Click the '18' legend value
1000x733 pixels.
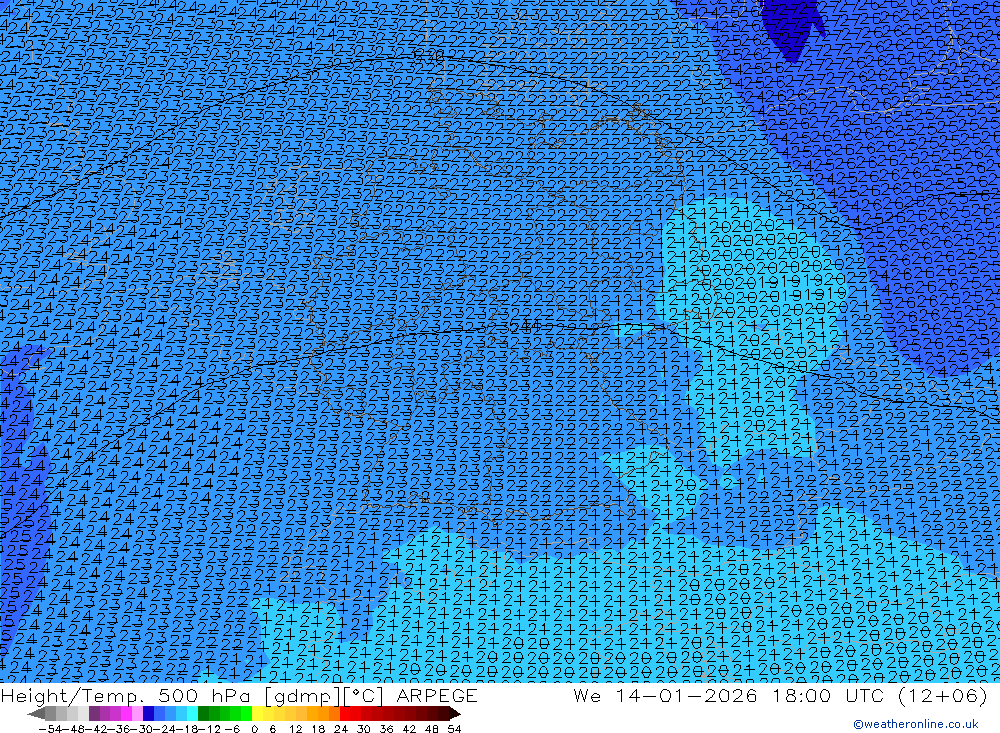click(318, 729)
